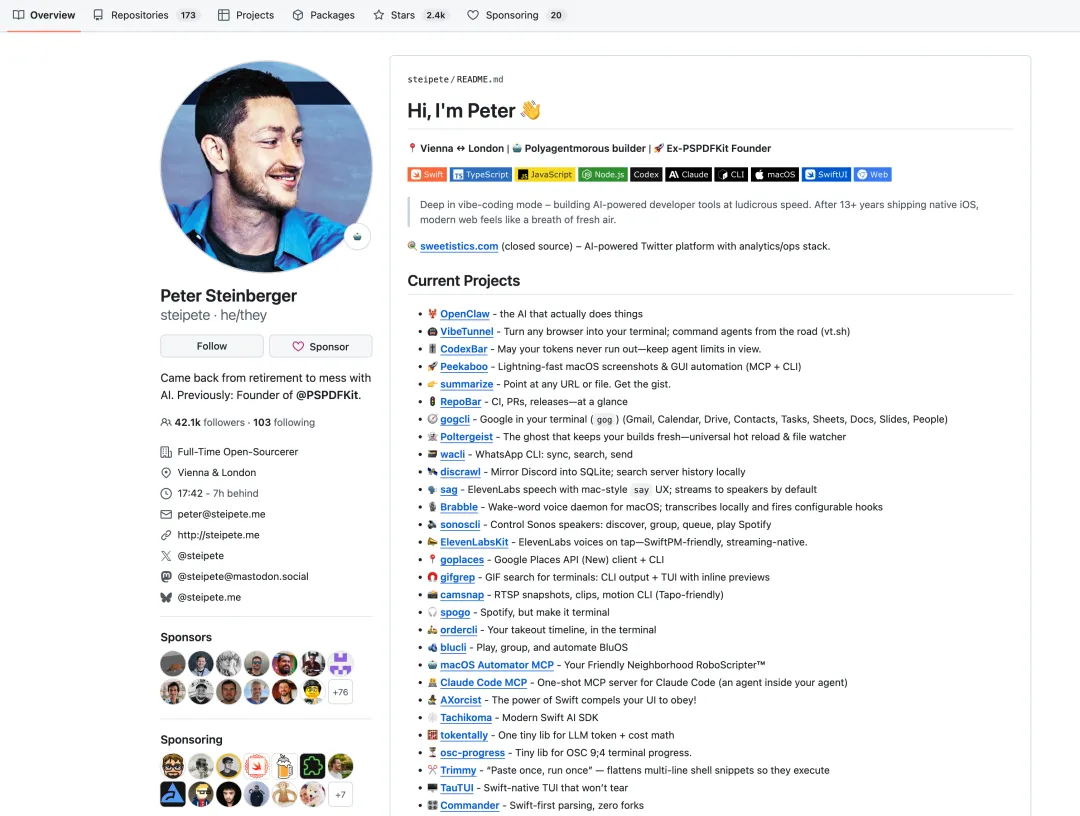Click the heart Sponsor button
This screenshot has width=1080, height=816.
pos(320,346)
